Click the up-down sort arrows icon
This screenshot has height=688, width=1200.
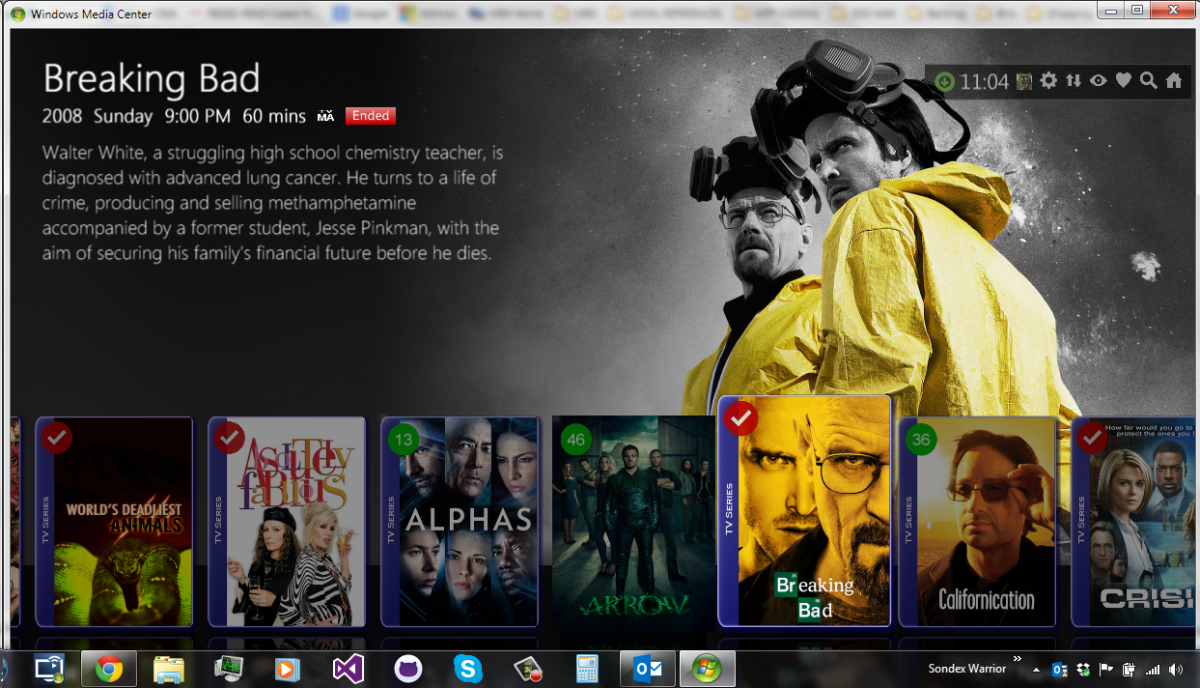click(x=1073, y=81)
